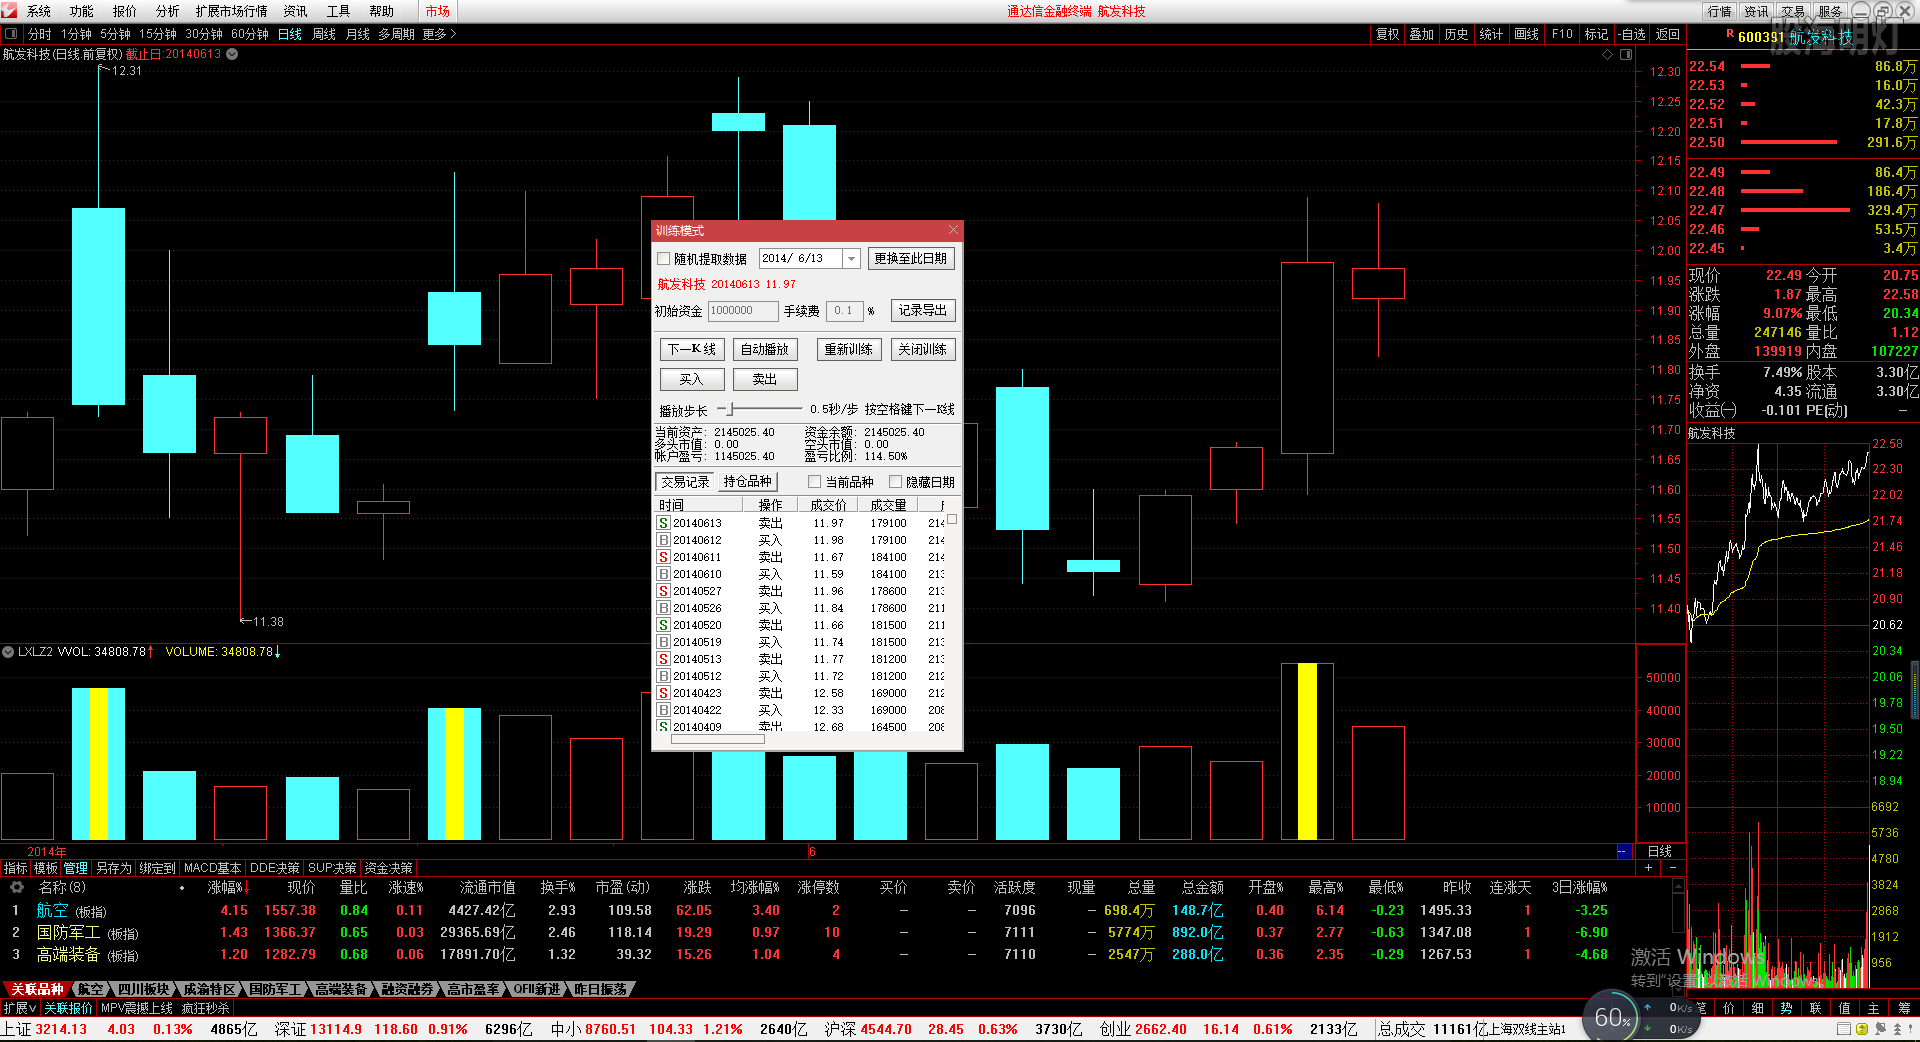Viewport: 1920px width, 1042px height.
Task: Click the 初始资金 input field
Action: pos(742,311)
